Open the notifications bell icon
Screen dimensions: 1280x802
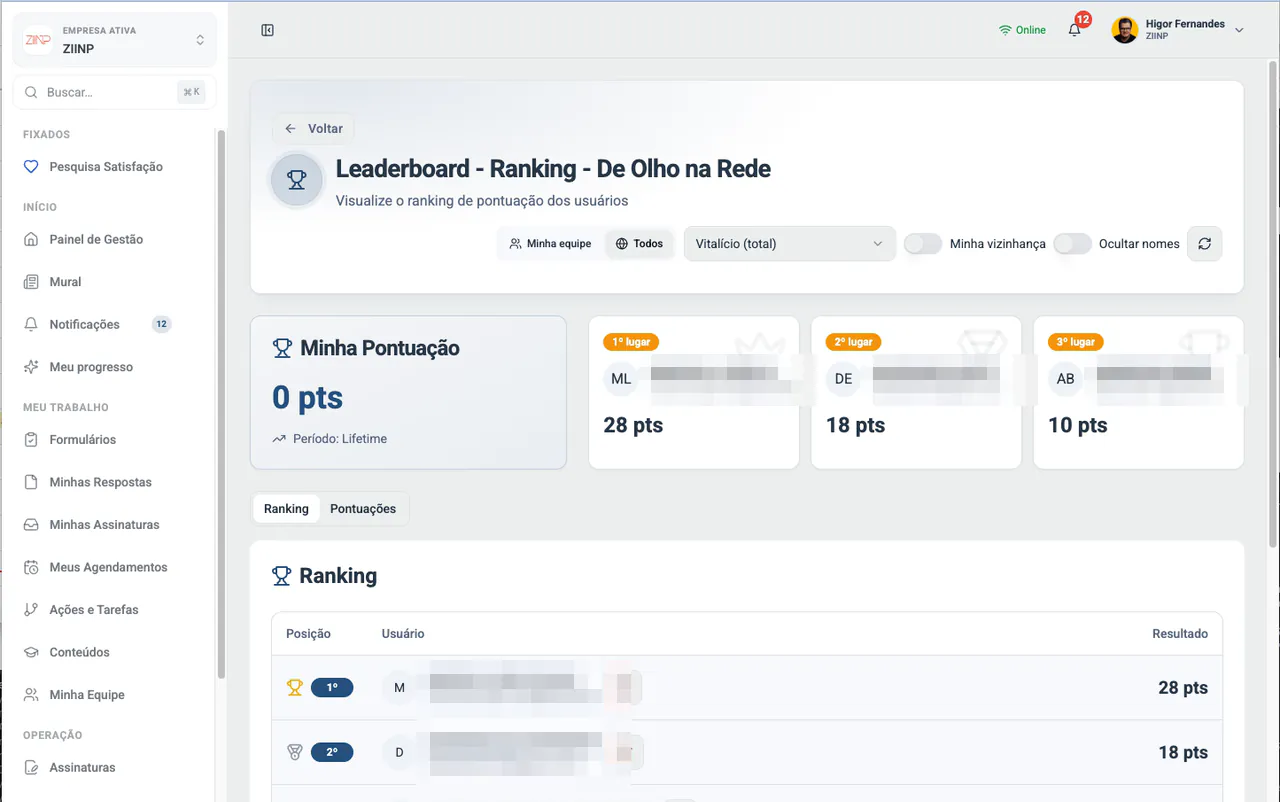(1075, 30)
